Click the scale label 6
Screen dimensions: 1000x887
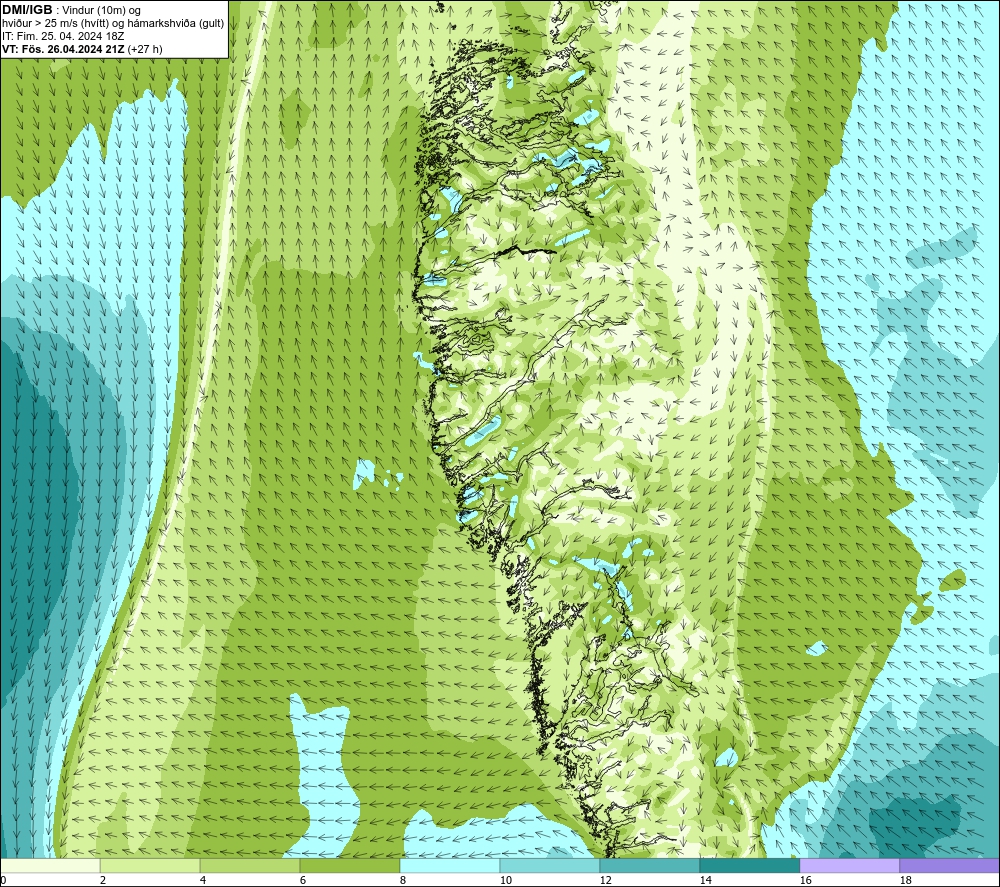303,881
